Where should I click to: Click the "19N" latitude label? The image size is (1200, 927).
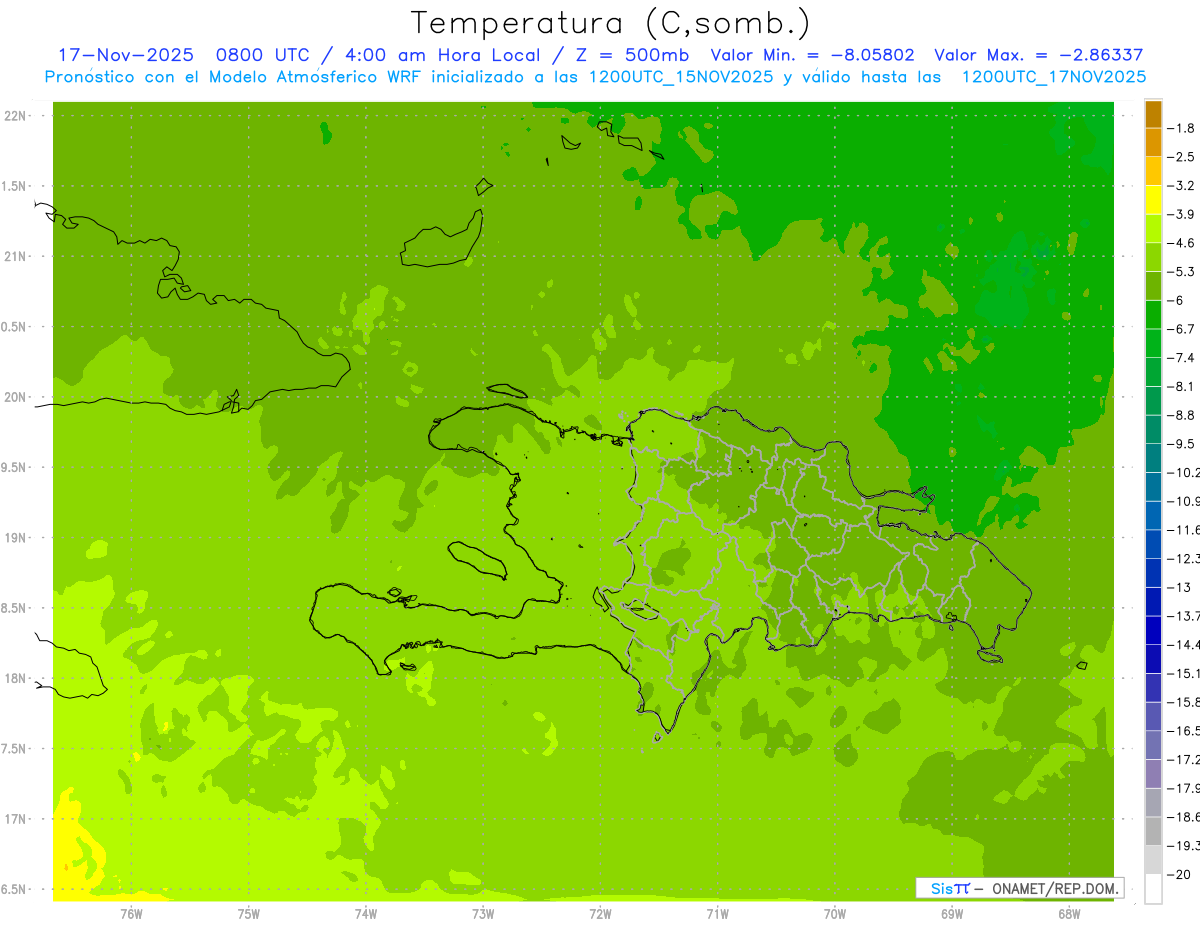pyautogui.click(x=16, y=538)
